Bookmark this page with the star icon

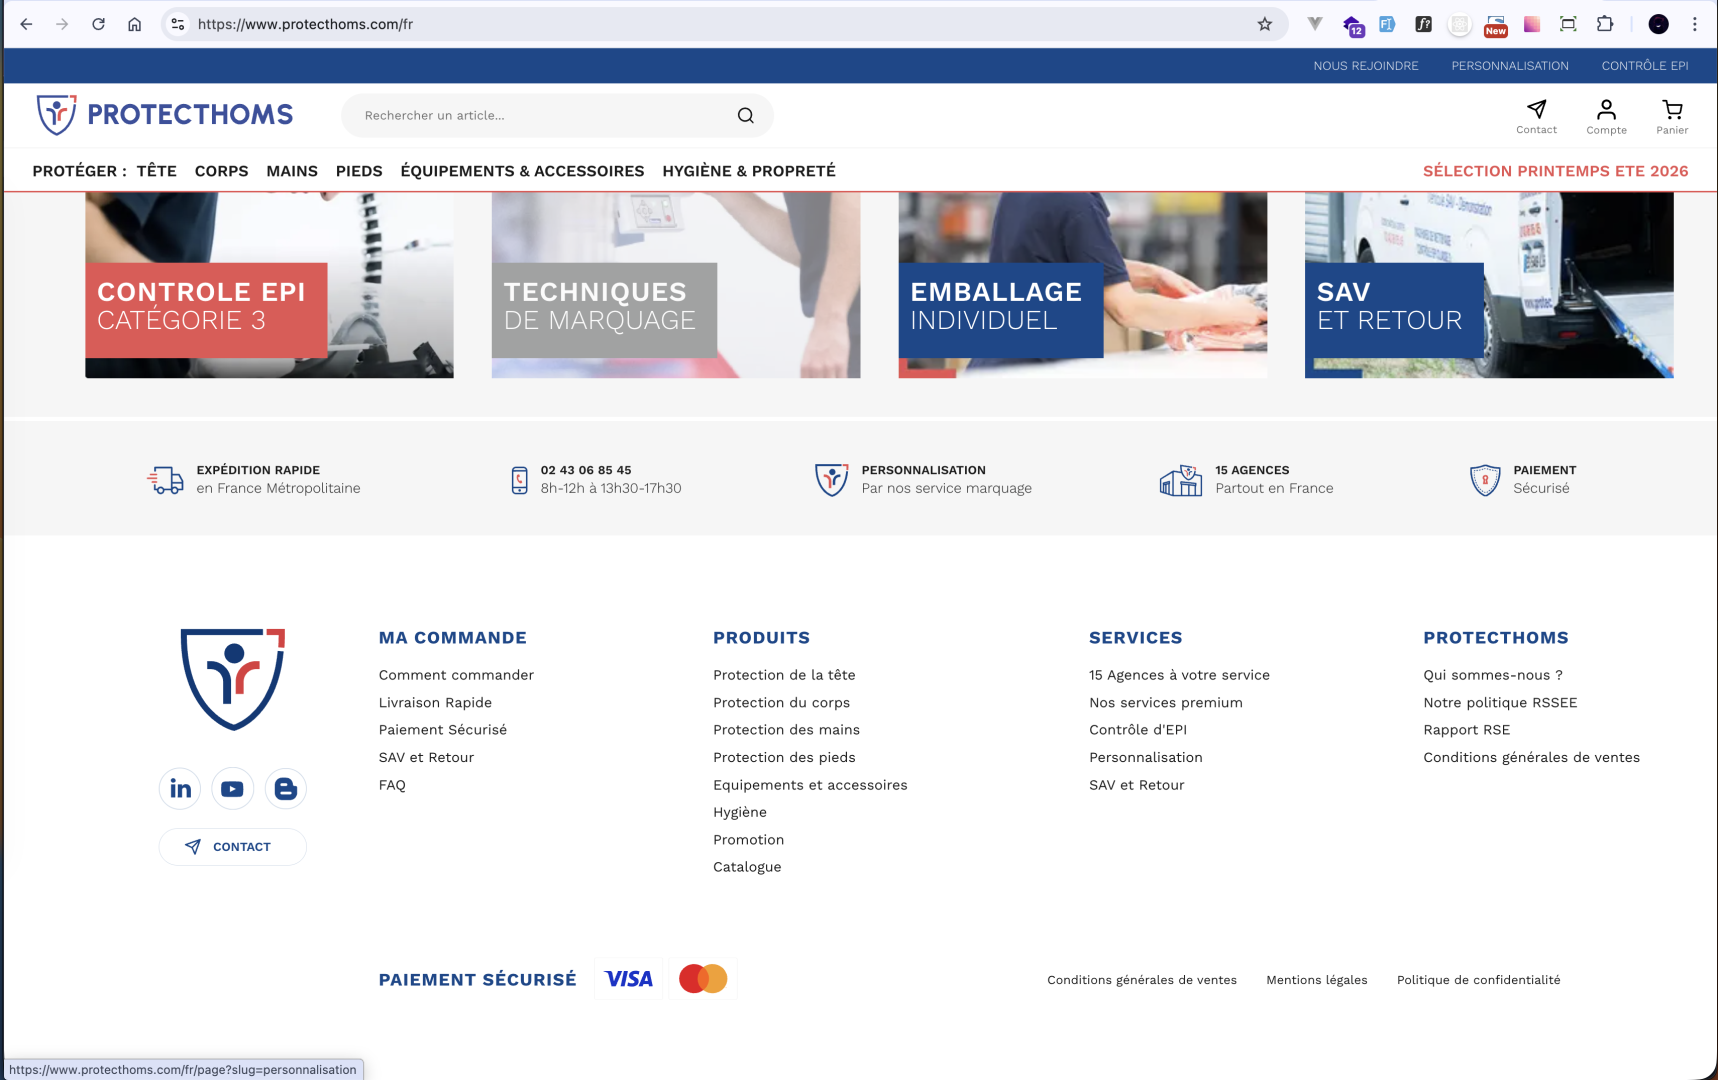[1265, 24]
